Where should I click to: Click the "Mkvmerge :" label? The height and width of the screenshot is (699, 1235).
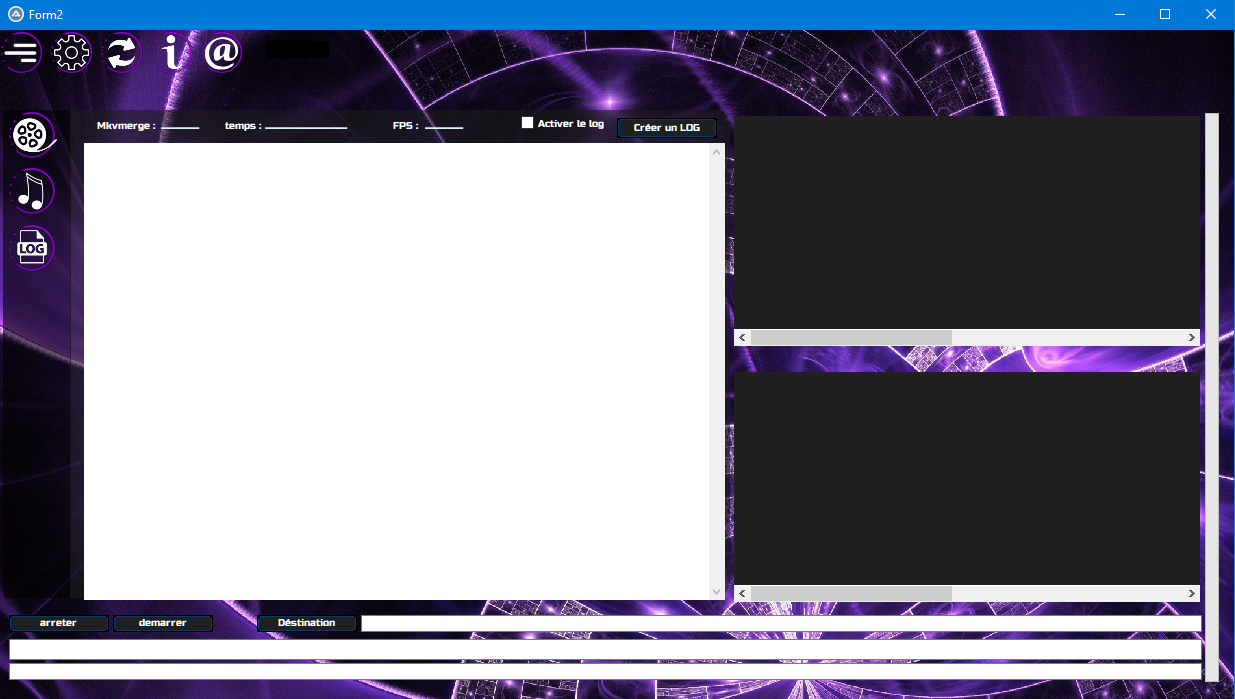[126, 126]
